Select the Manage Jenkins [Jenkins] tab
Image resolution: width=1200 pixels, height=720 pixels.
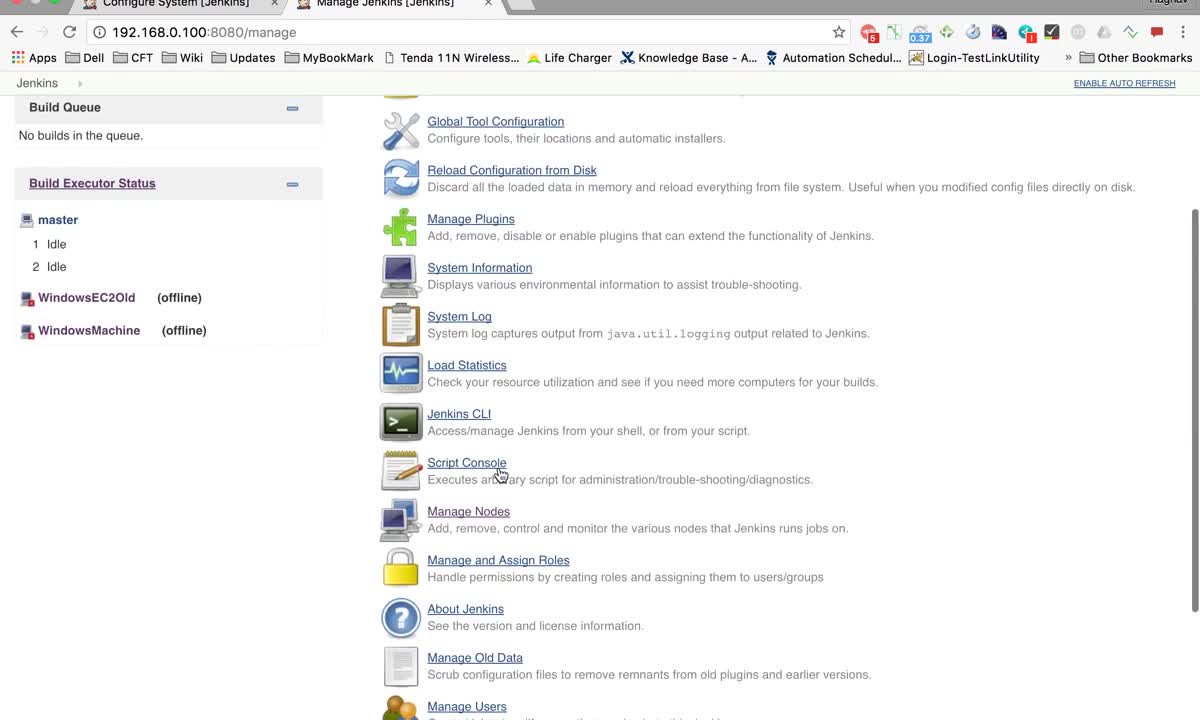coord(385,4)
